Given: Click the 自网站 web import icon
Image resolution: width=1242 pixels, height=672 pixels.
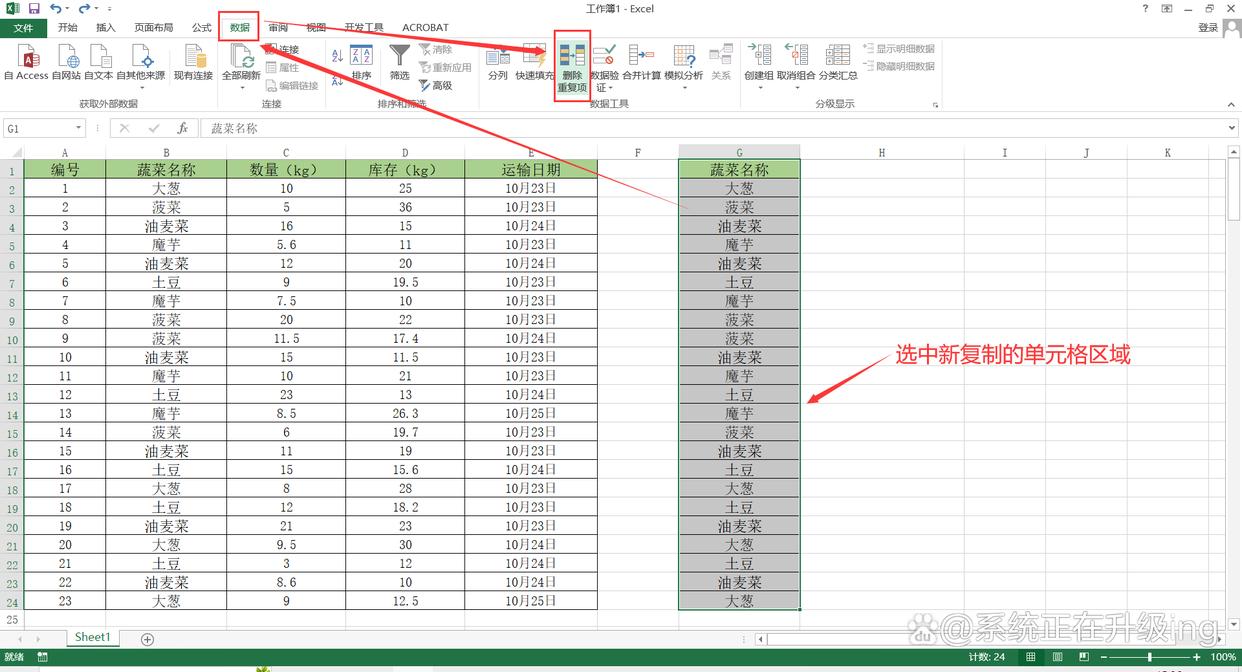Looking at the screenshot, I should coord(66,63).
